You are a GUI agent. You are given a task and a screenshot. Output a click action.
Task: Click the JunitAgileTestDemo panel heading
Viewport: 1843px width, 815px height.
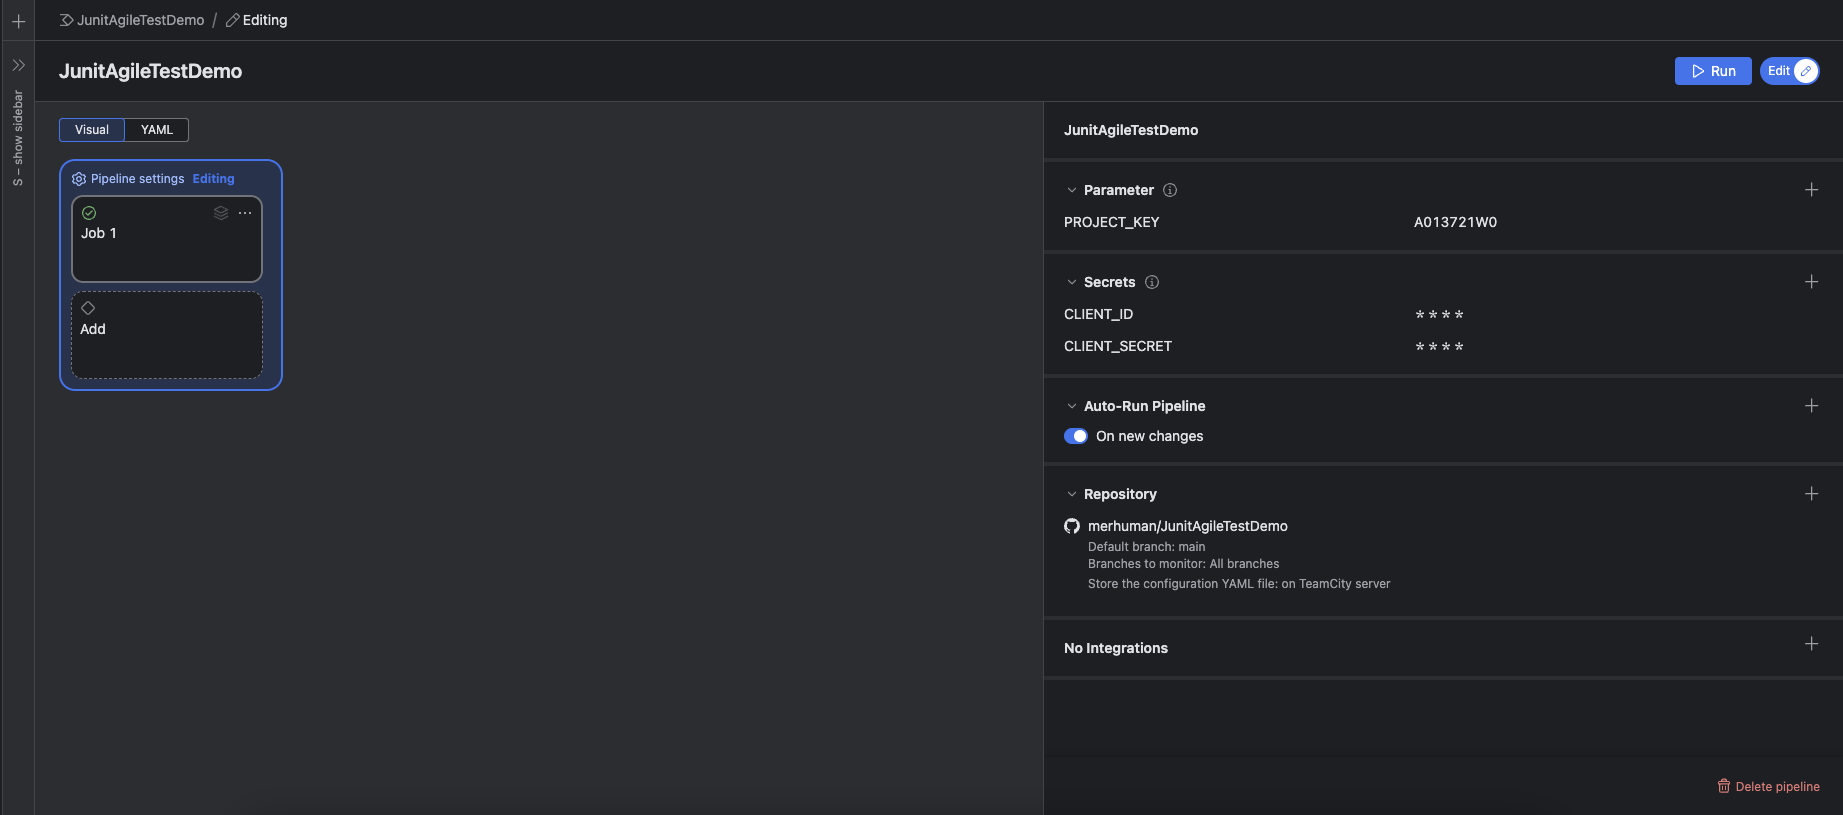point(1131,130)
